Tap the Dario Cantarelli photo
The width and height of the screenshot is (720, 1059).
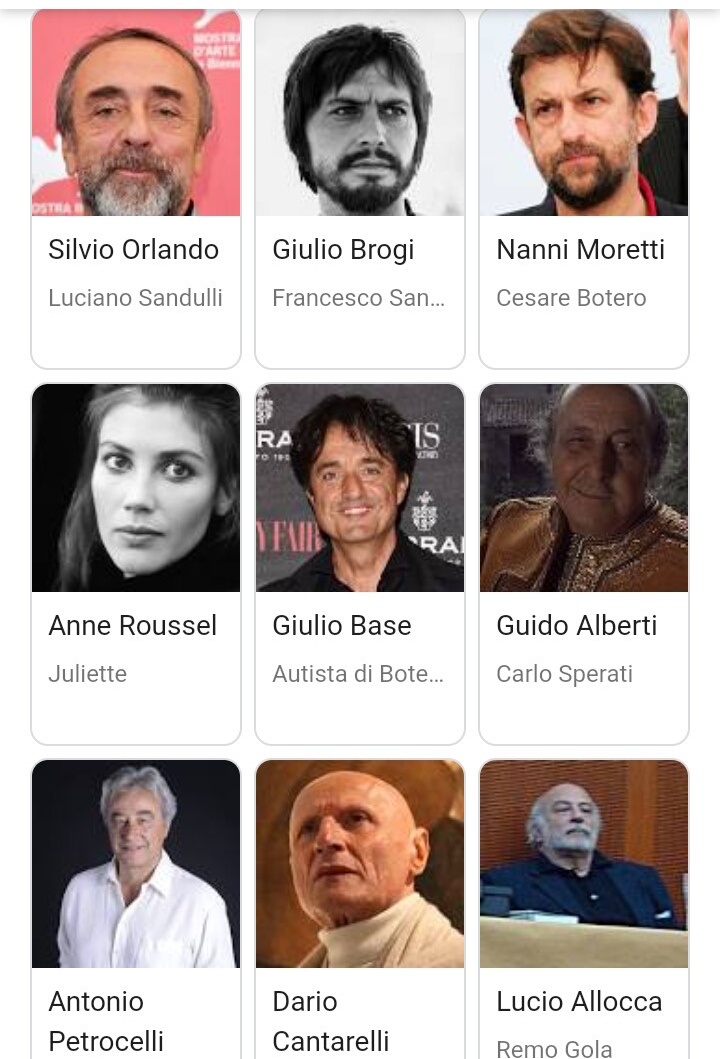pyautogui.click(x=360, y=864)
